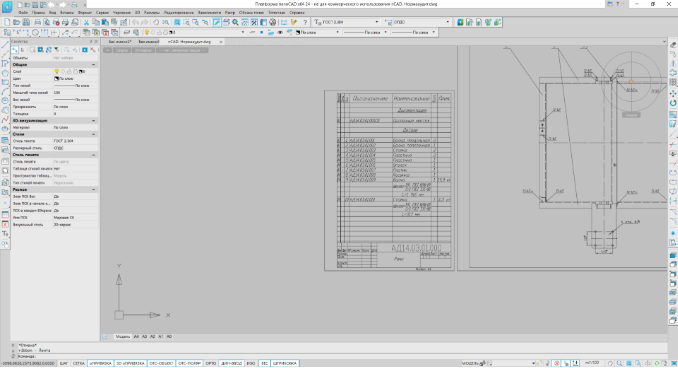Click the help question mark toolbar icon
Image resolution: width=678 pixels, height=368 pixels.
click(x=305, y=22)
